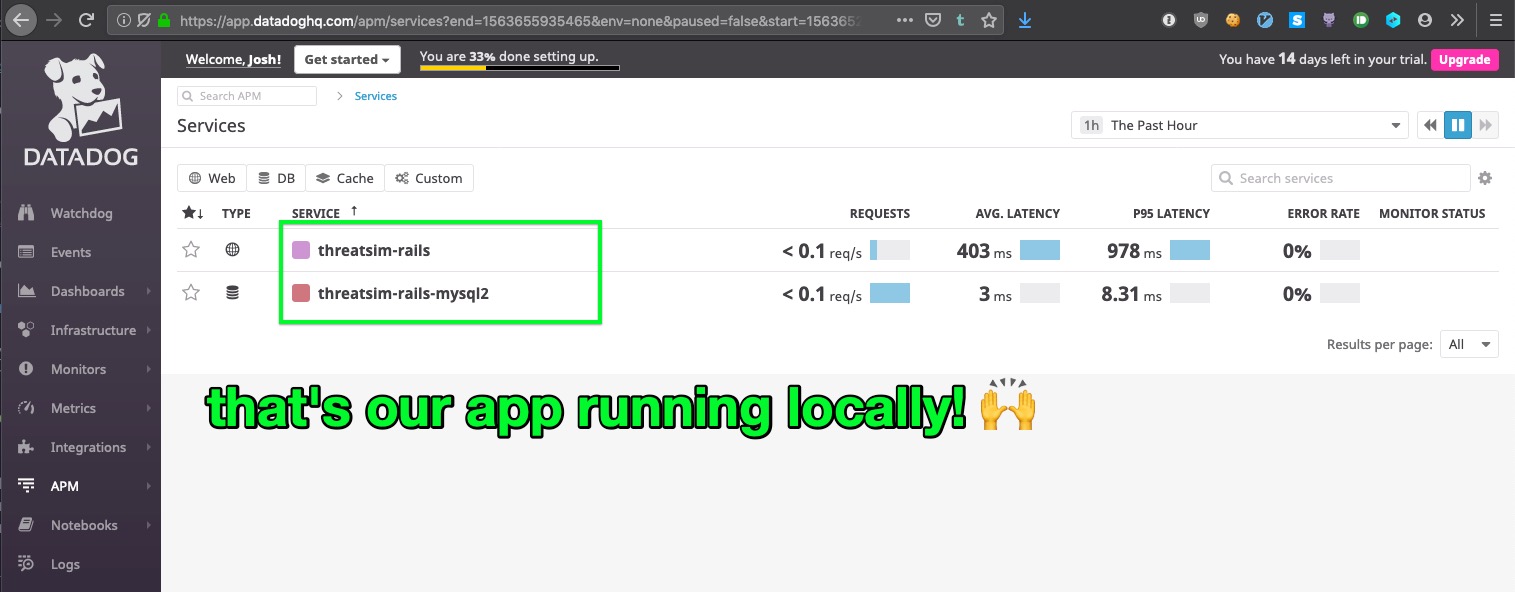The image size is (1515, 592).
Task: Click the Pocket save icon in address bar
Action: pos(932,19)
